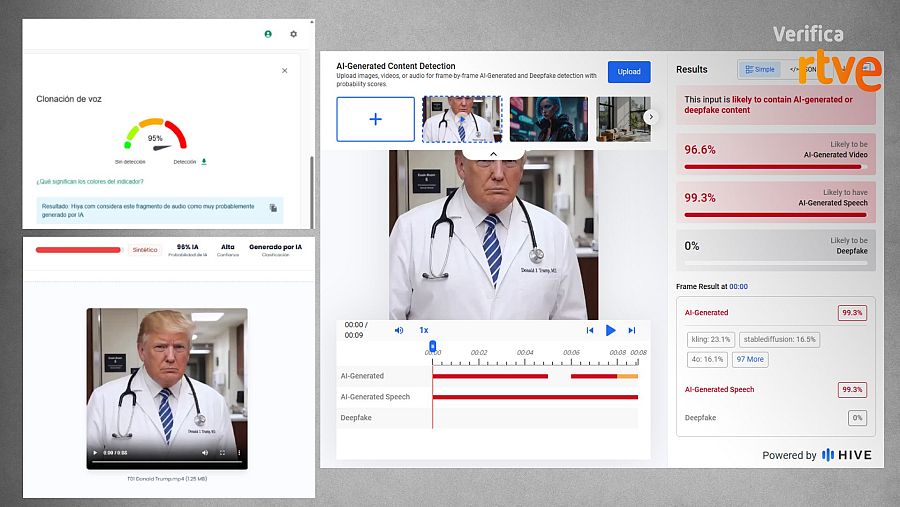
Task: Show next sample thumbnails arrow
Action: [650, 117]
